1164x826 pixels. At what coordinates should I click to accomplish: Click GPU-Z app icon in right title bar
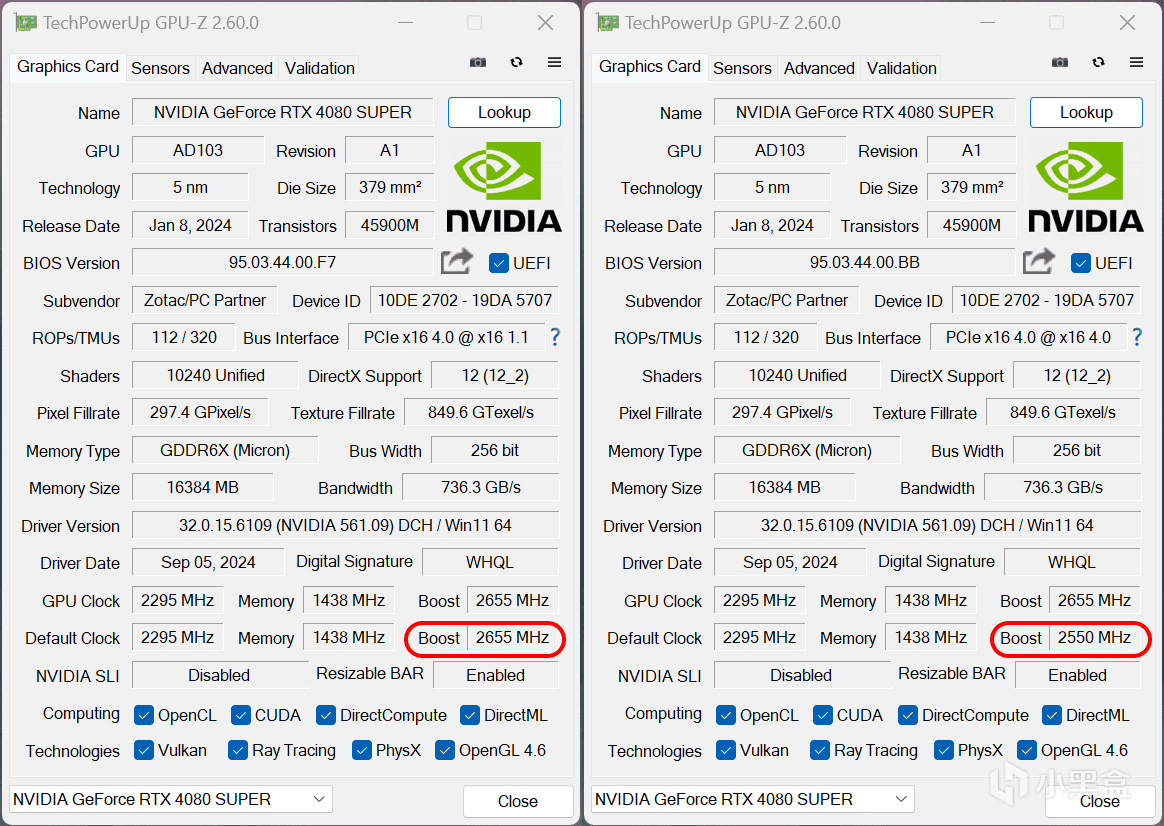[607, 23]
